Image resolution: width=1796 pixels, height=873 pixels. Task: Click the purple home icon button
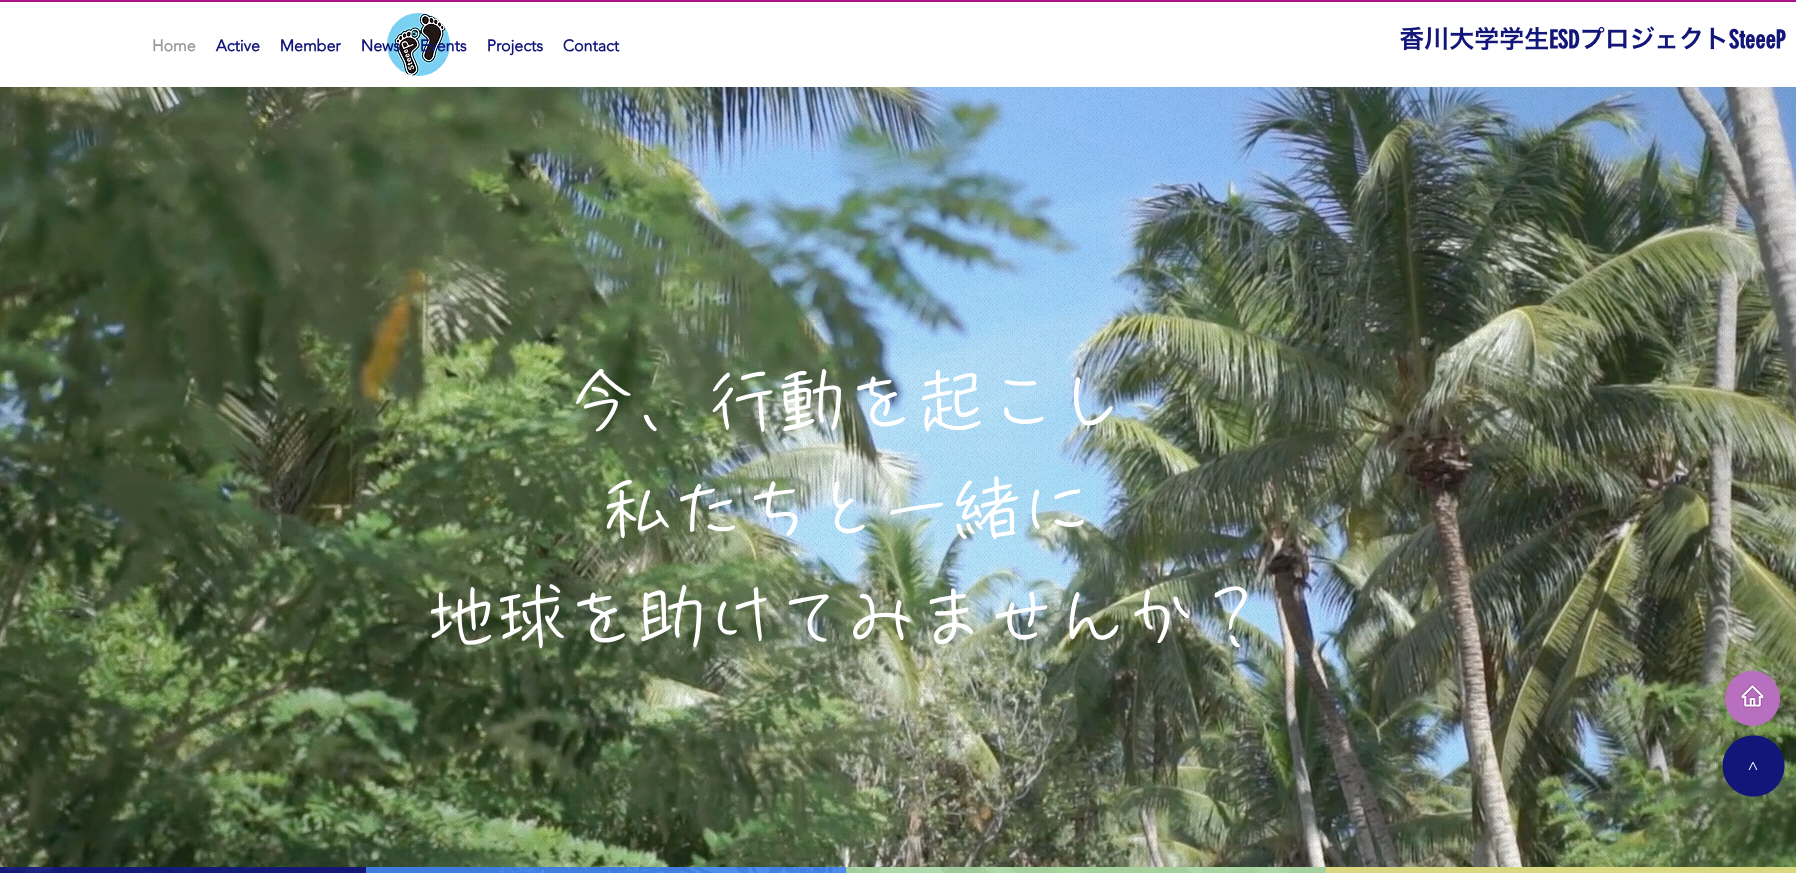(1752, 698)
